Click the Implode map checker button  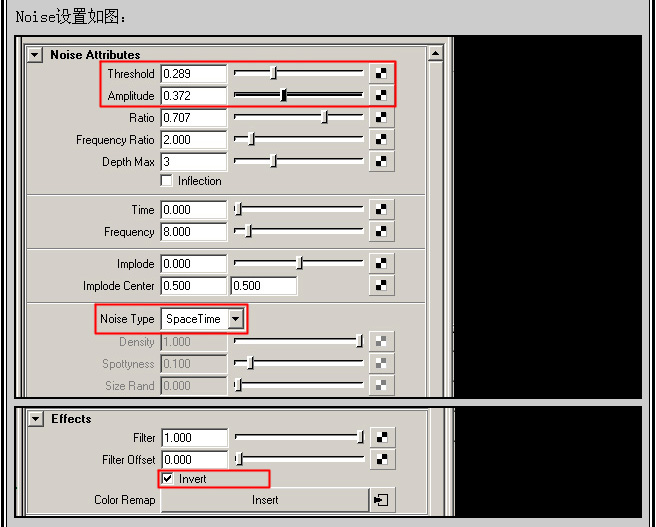(381, 264)
